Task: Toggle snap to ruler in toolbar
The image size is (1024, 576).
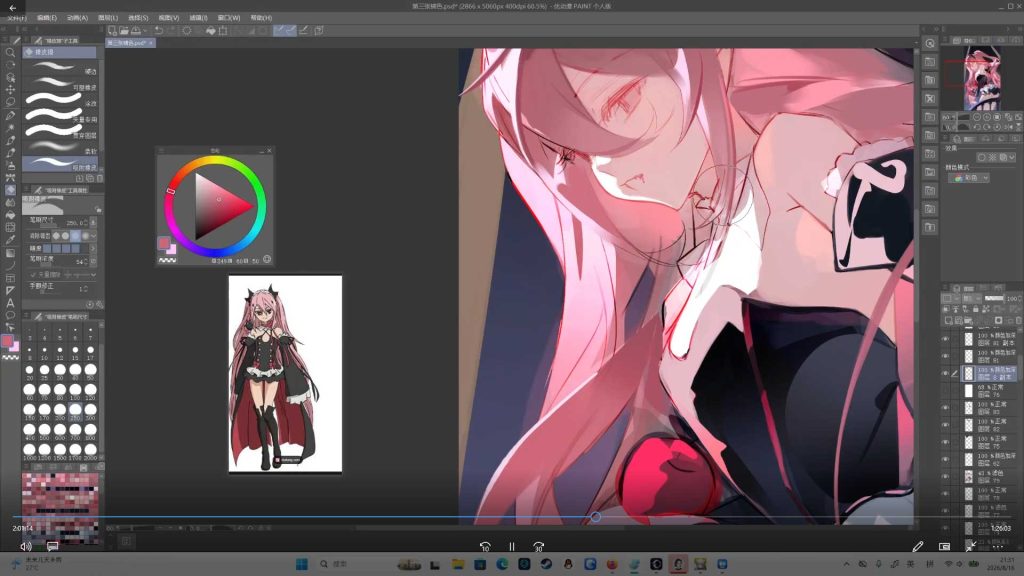Action: point(279,31)
